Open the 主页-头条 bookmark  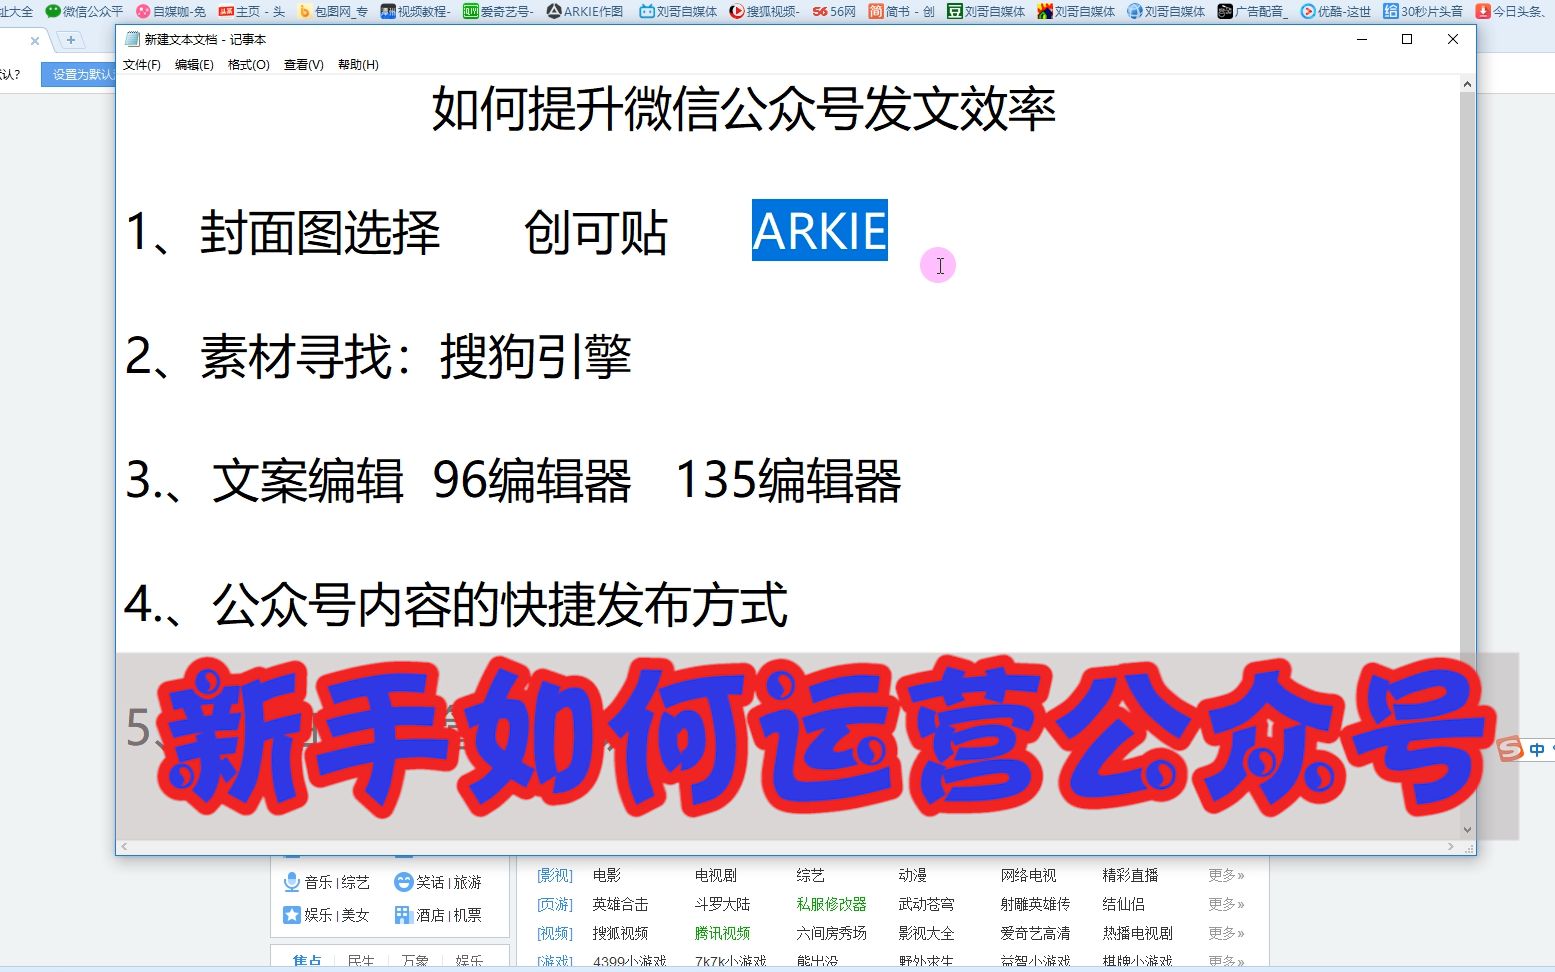pos(252,11)
